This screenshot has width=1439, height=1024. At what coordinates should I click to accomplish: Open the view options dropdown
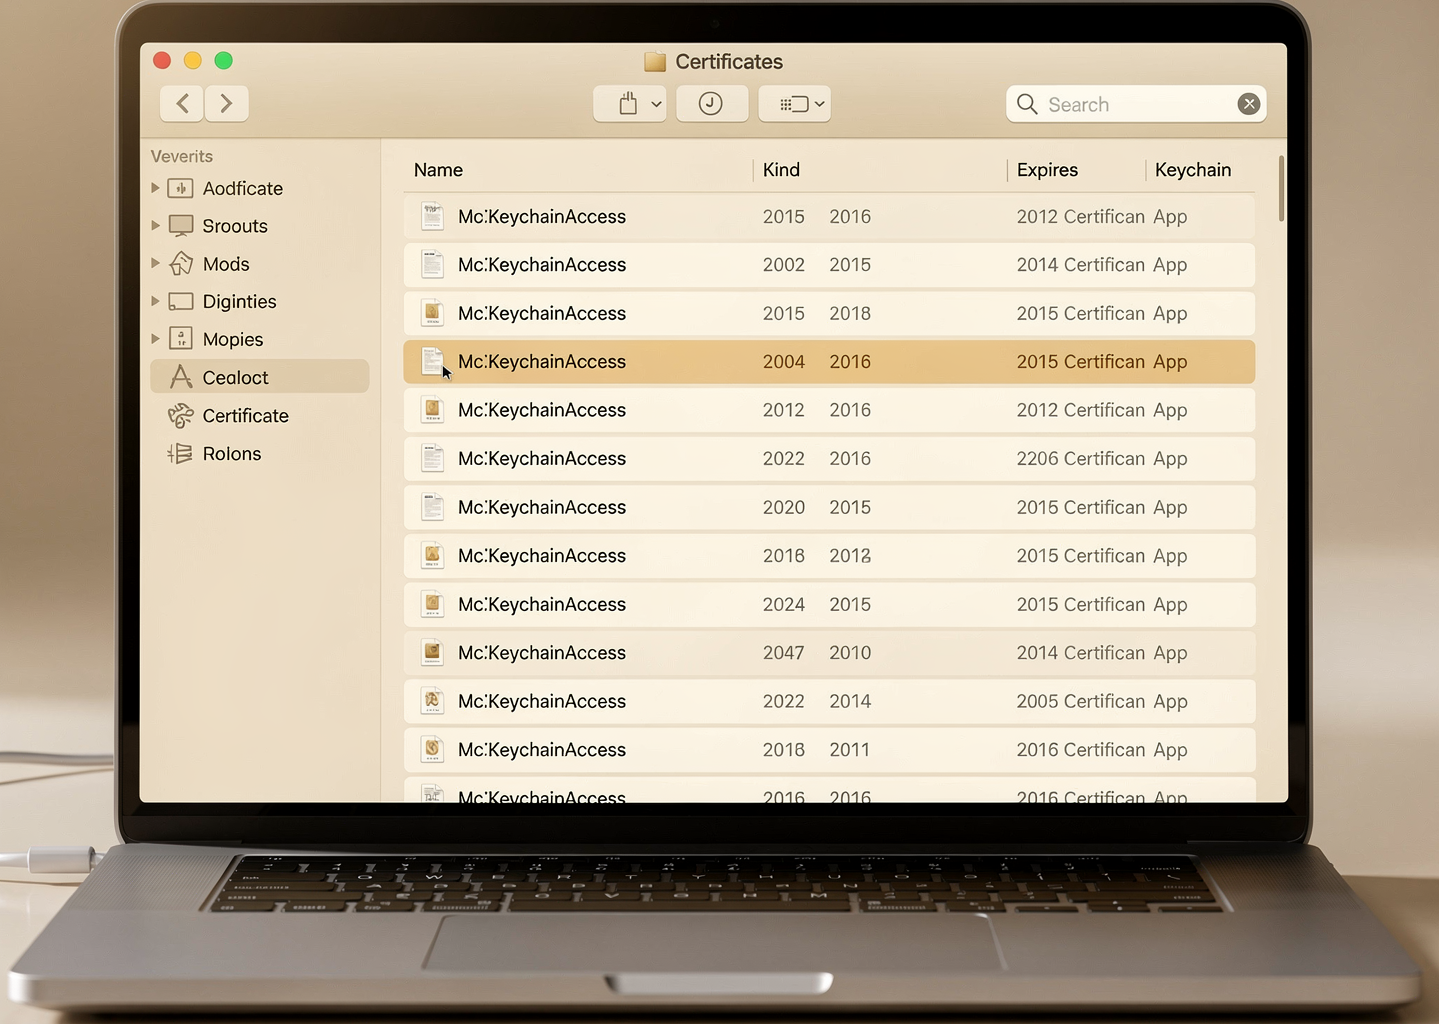pos(795,104)
